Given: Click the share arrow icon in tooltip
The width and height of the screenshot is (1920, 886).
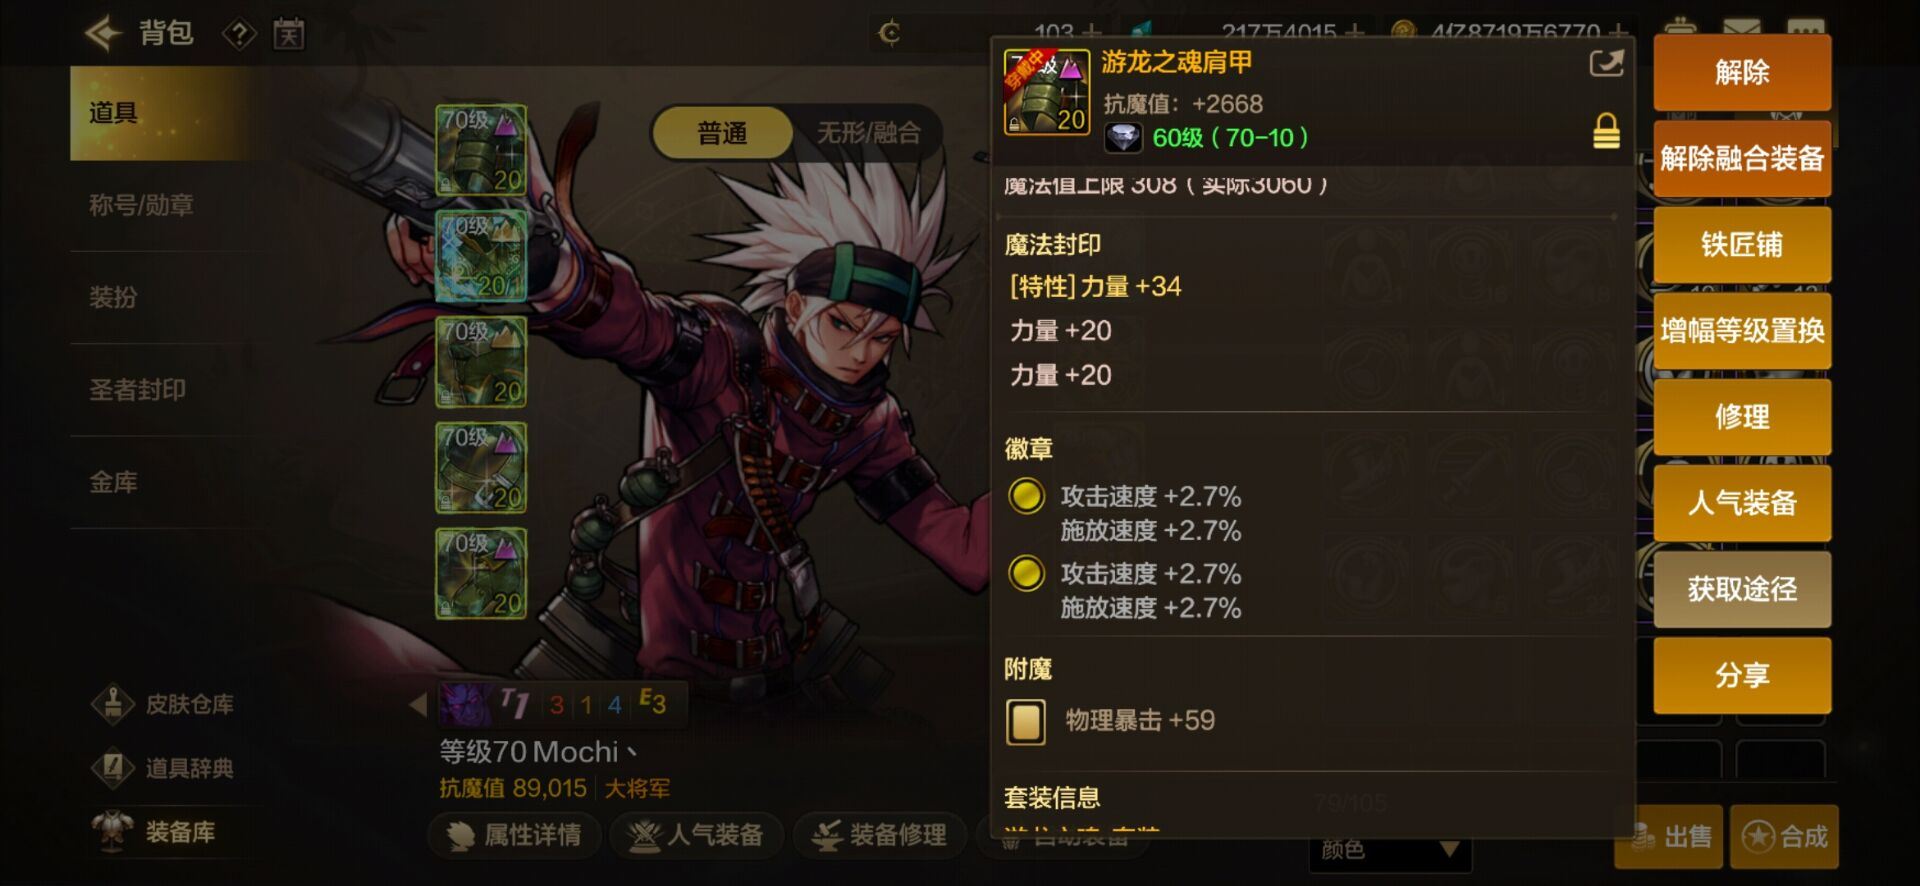Looking at the screenshot, I should pos(1606,64).
